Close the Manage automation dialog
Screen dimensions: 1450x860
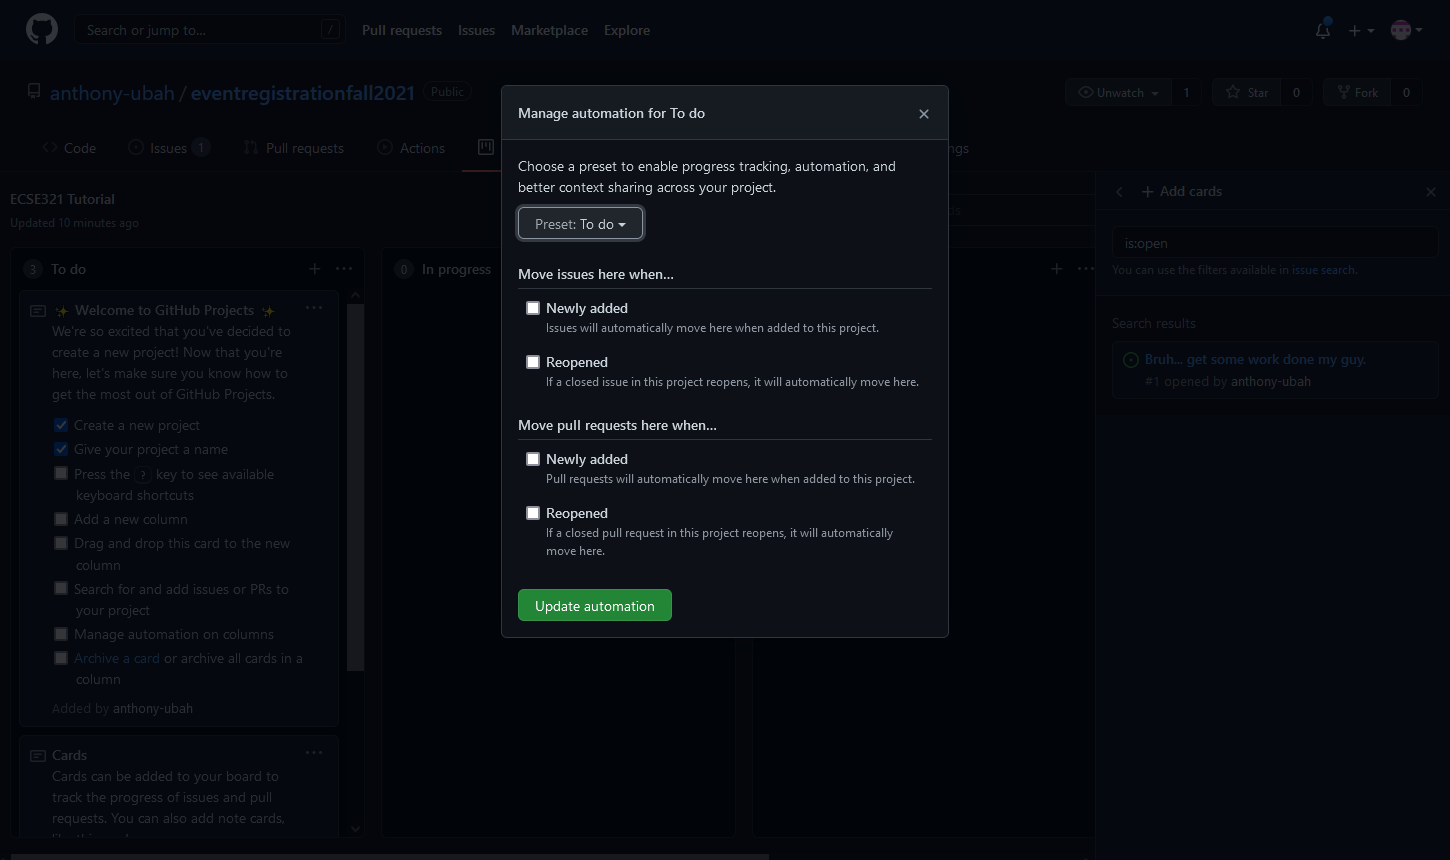[923, 114]
